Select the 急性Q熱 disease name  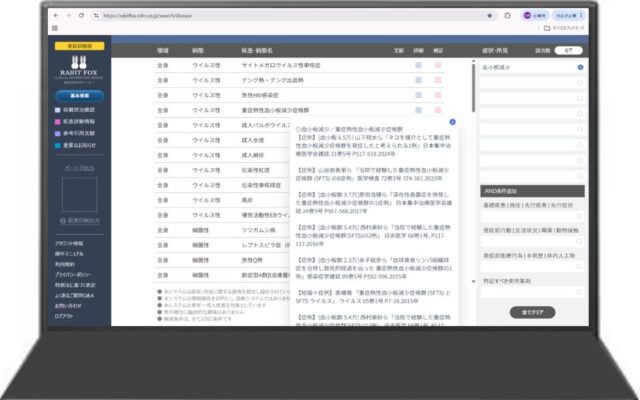252,260
